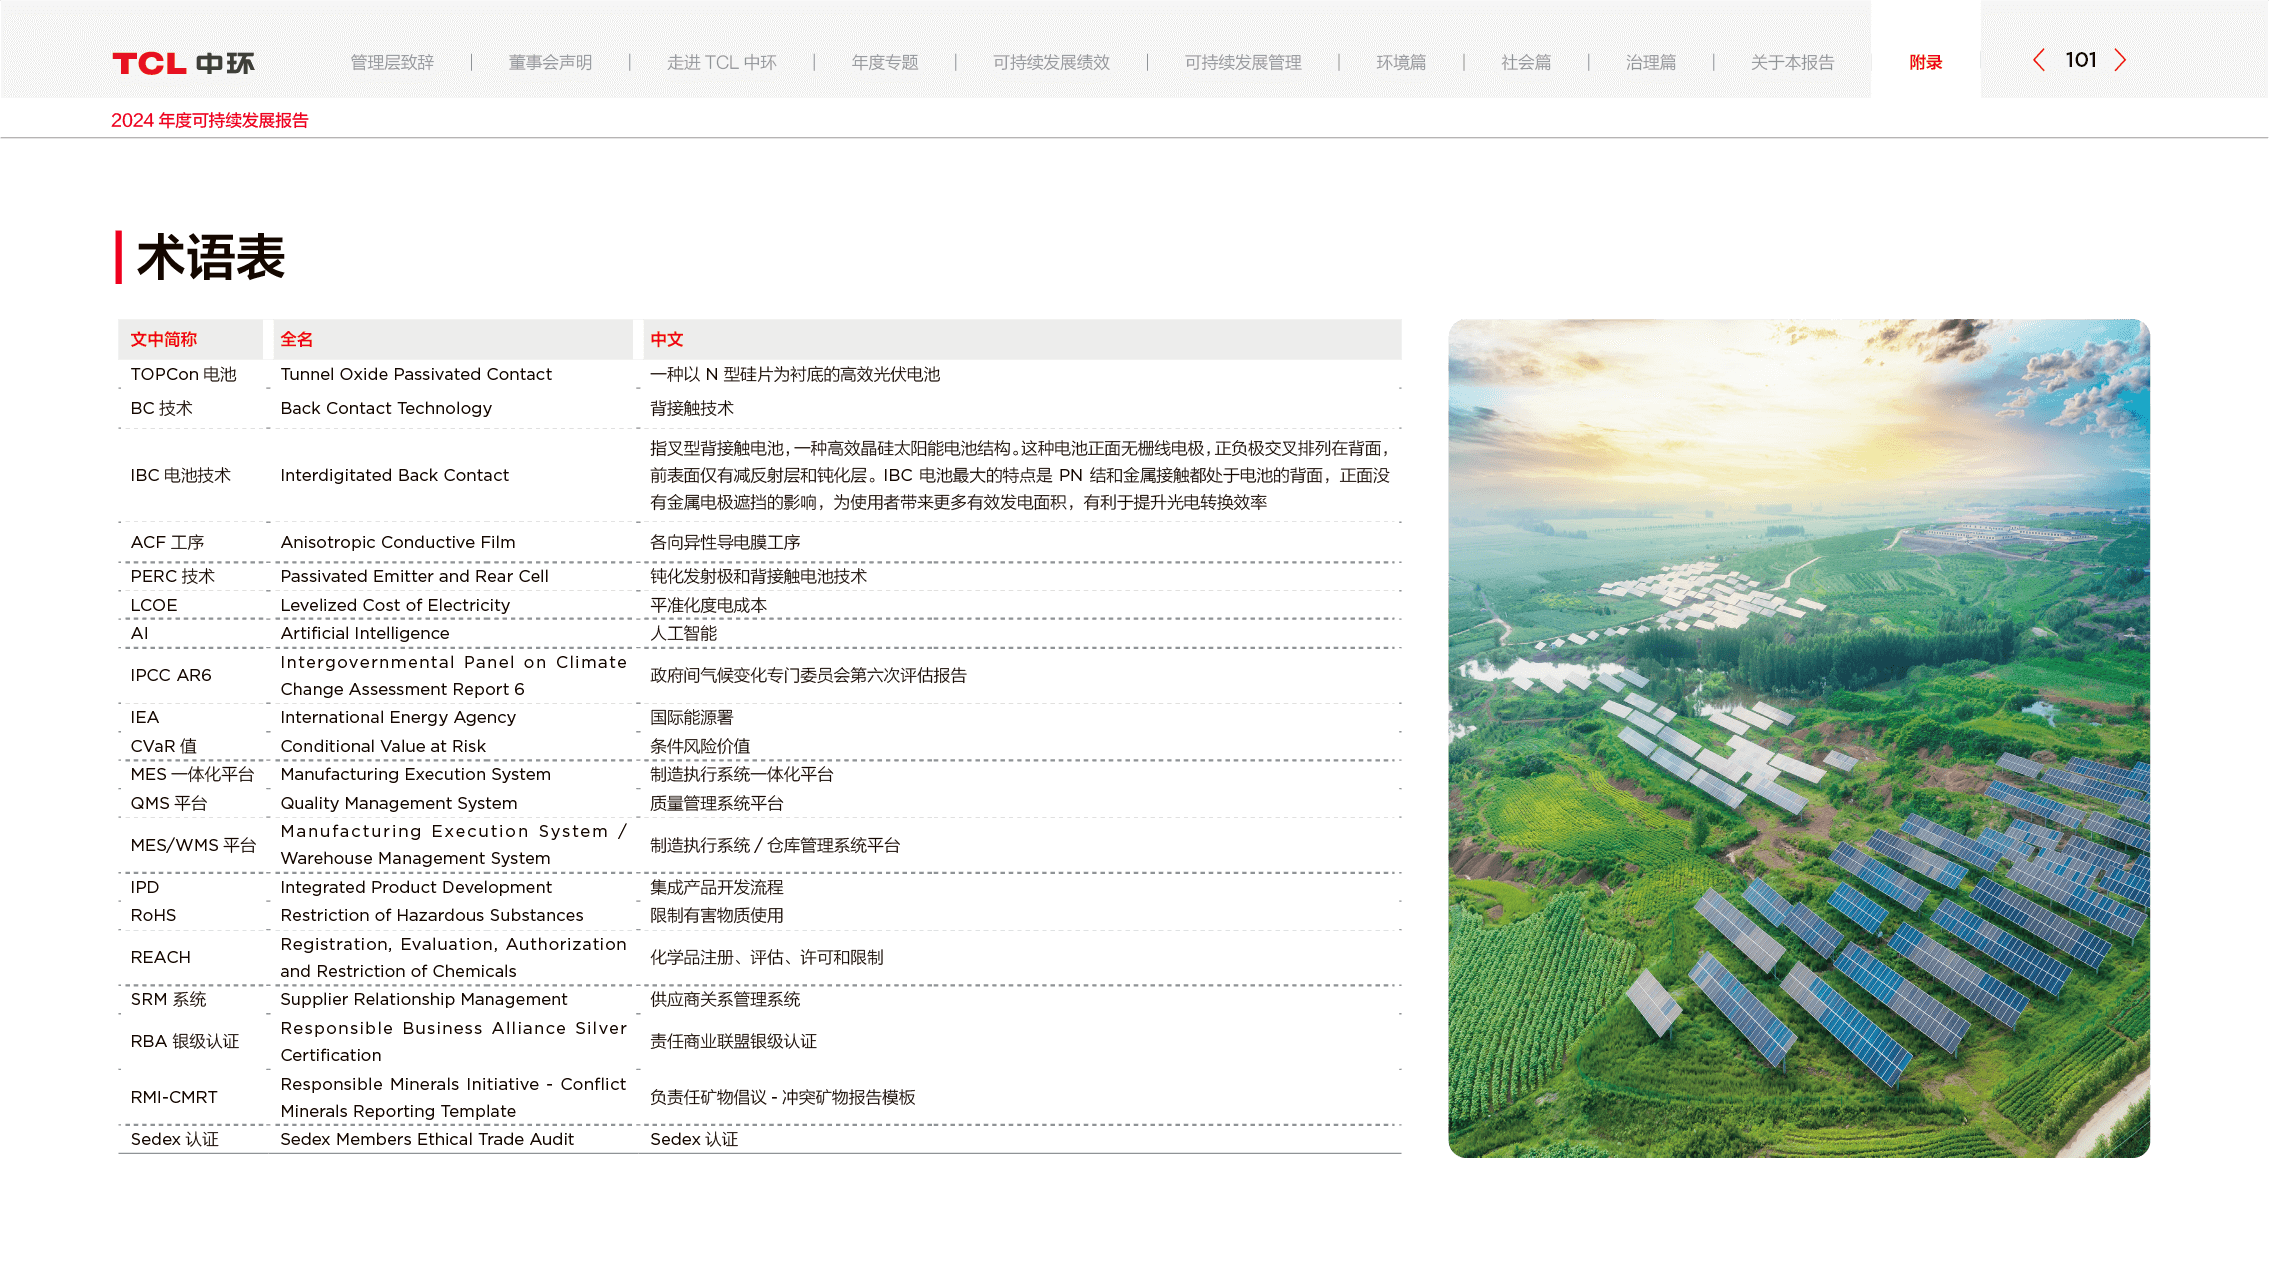Screen dimensions: 2269x1276
Task: Click the 文中简称 column header
Action: pos(164,340)
